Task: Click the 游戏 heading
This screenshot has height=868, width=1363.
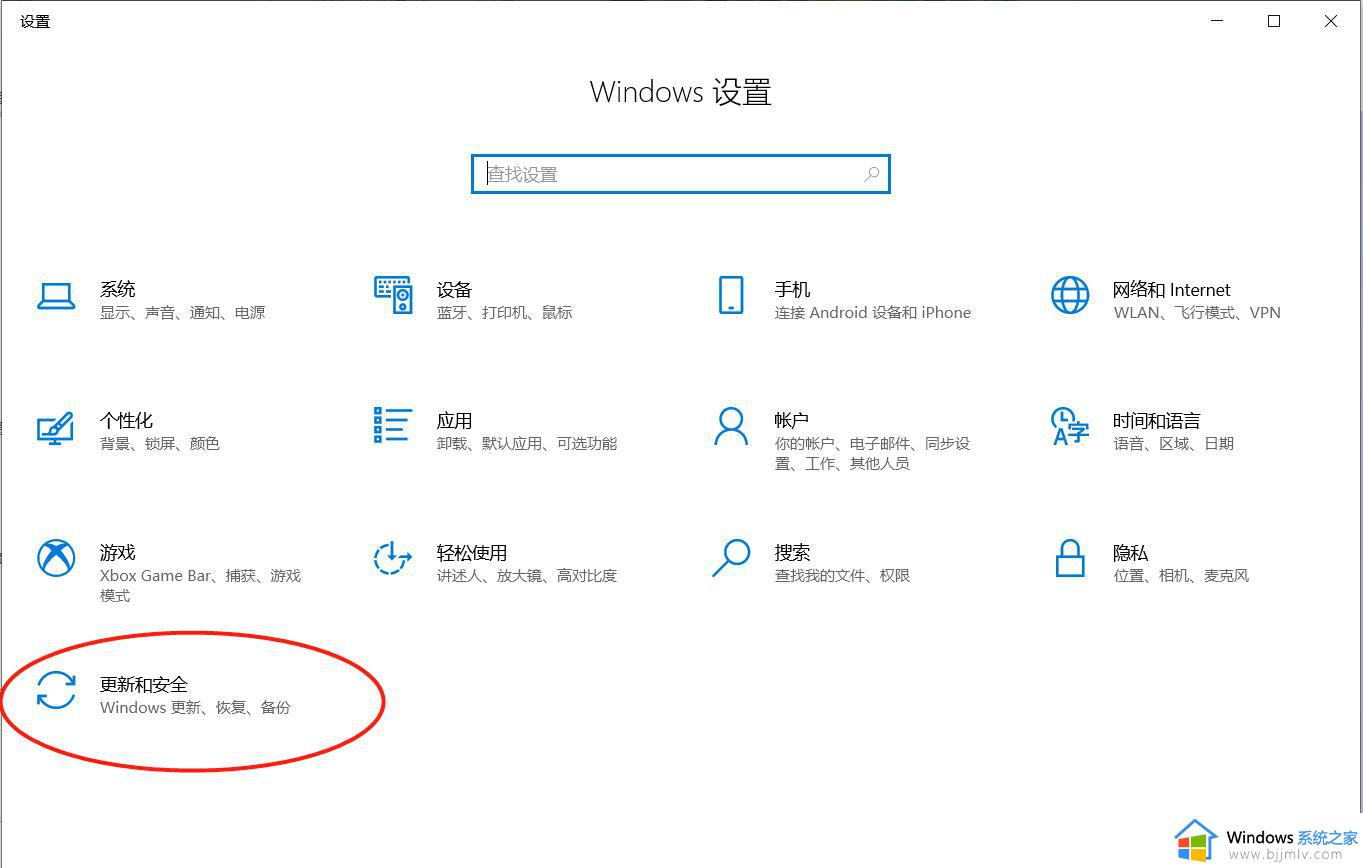Action: 117,552
